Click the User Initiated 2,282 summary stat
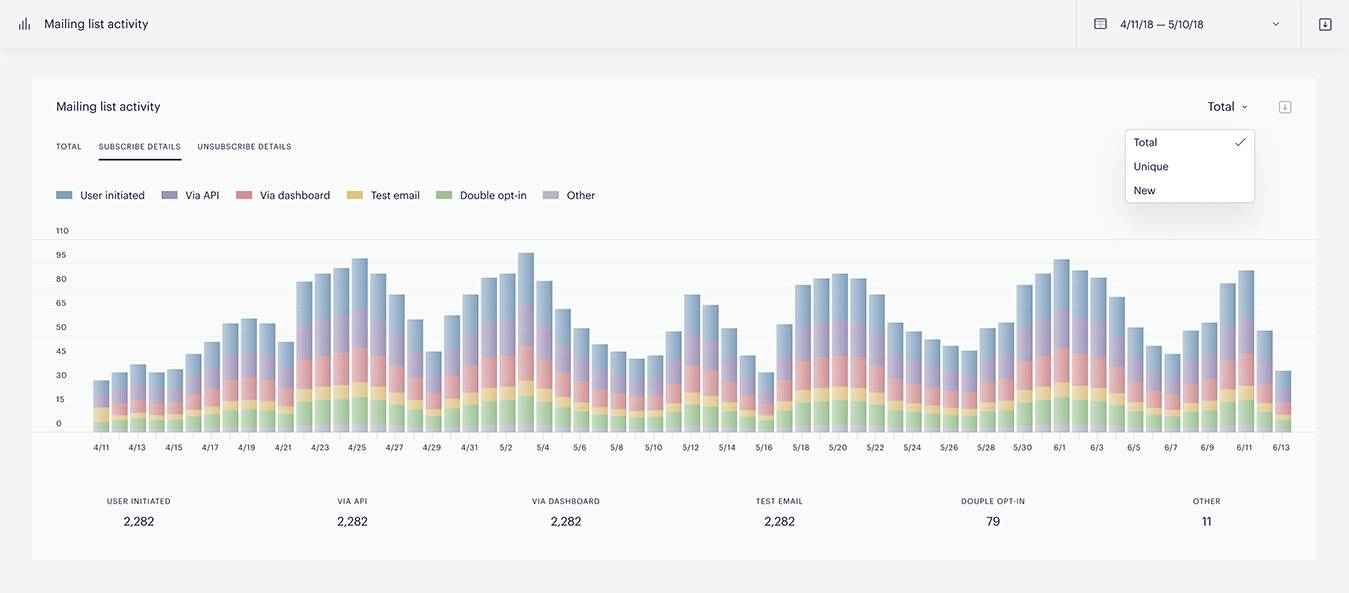Screen dimensions: 1349x593 tap(139, 512)
